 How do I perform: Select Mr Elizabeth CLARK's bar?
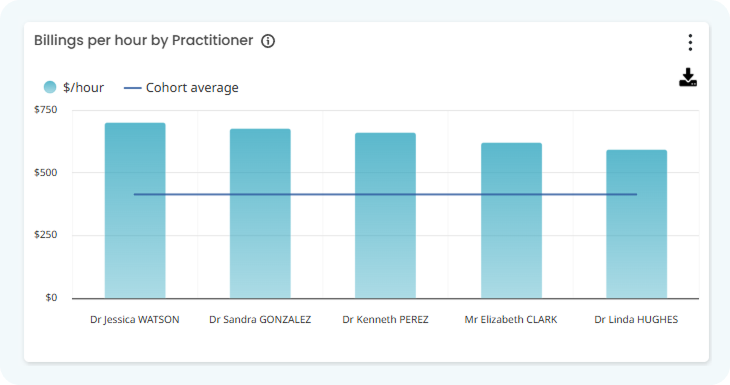point(511,221)
